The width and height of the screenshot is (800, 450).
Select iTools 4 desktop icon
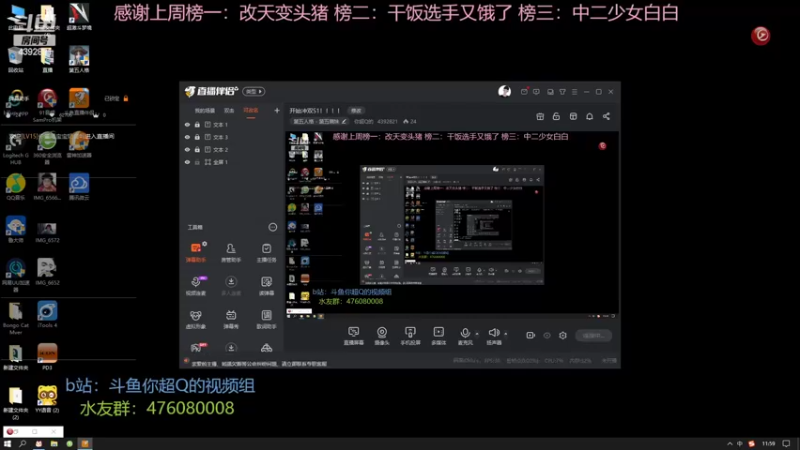click(47, 315)
